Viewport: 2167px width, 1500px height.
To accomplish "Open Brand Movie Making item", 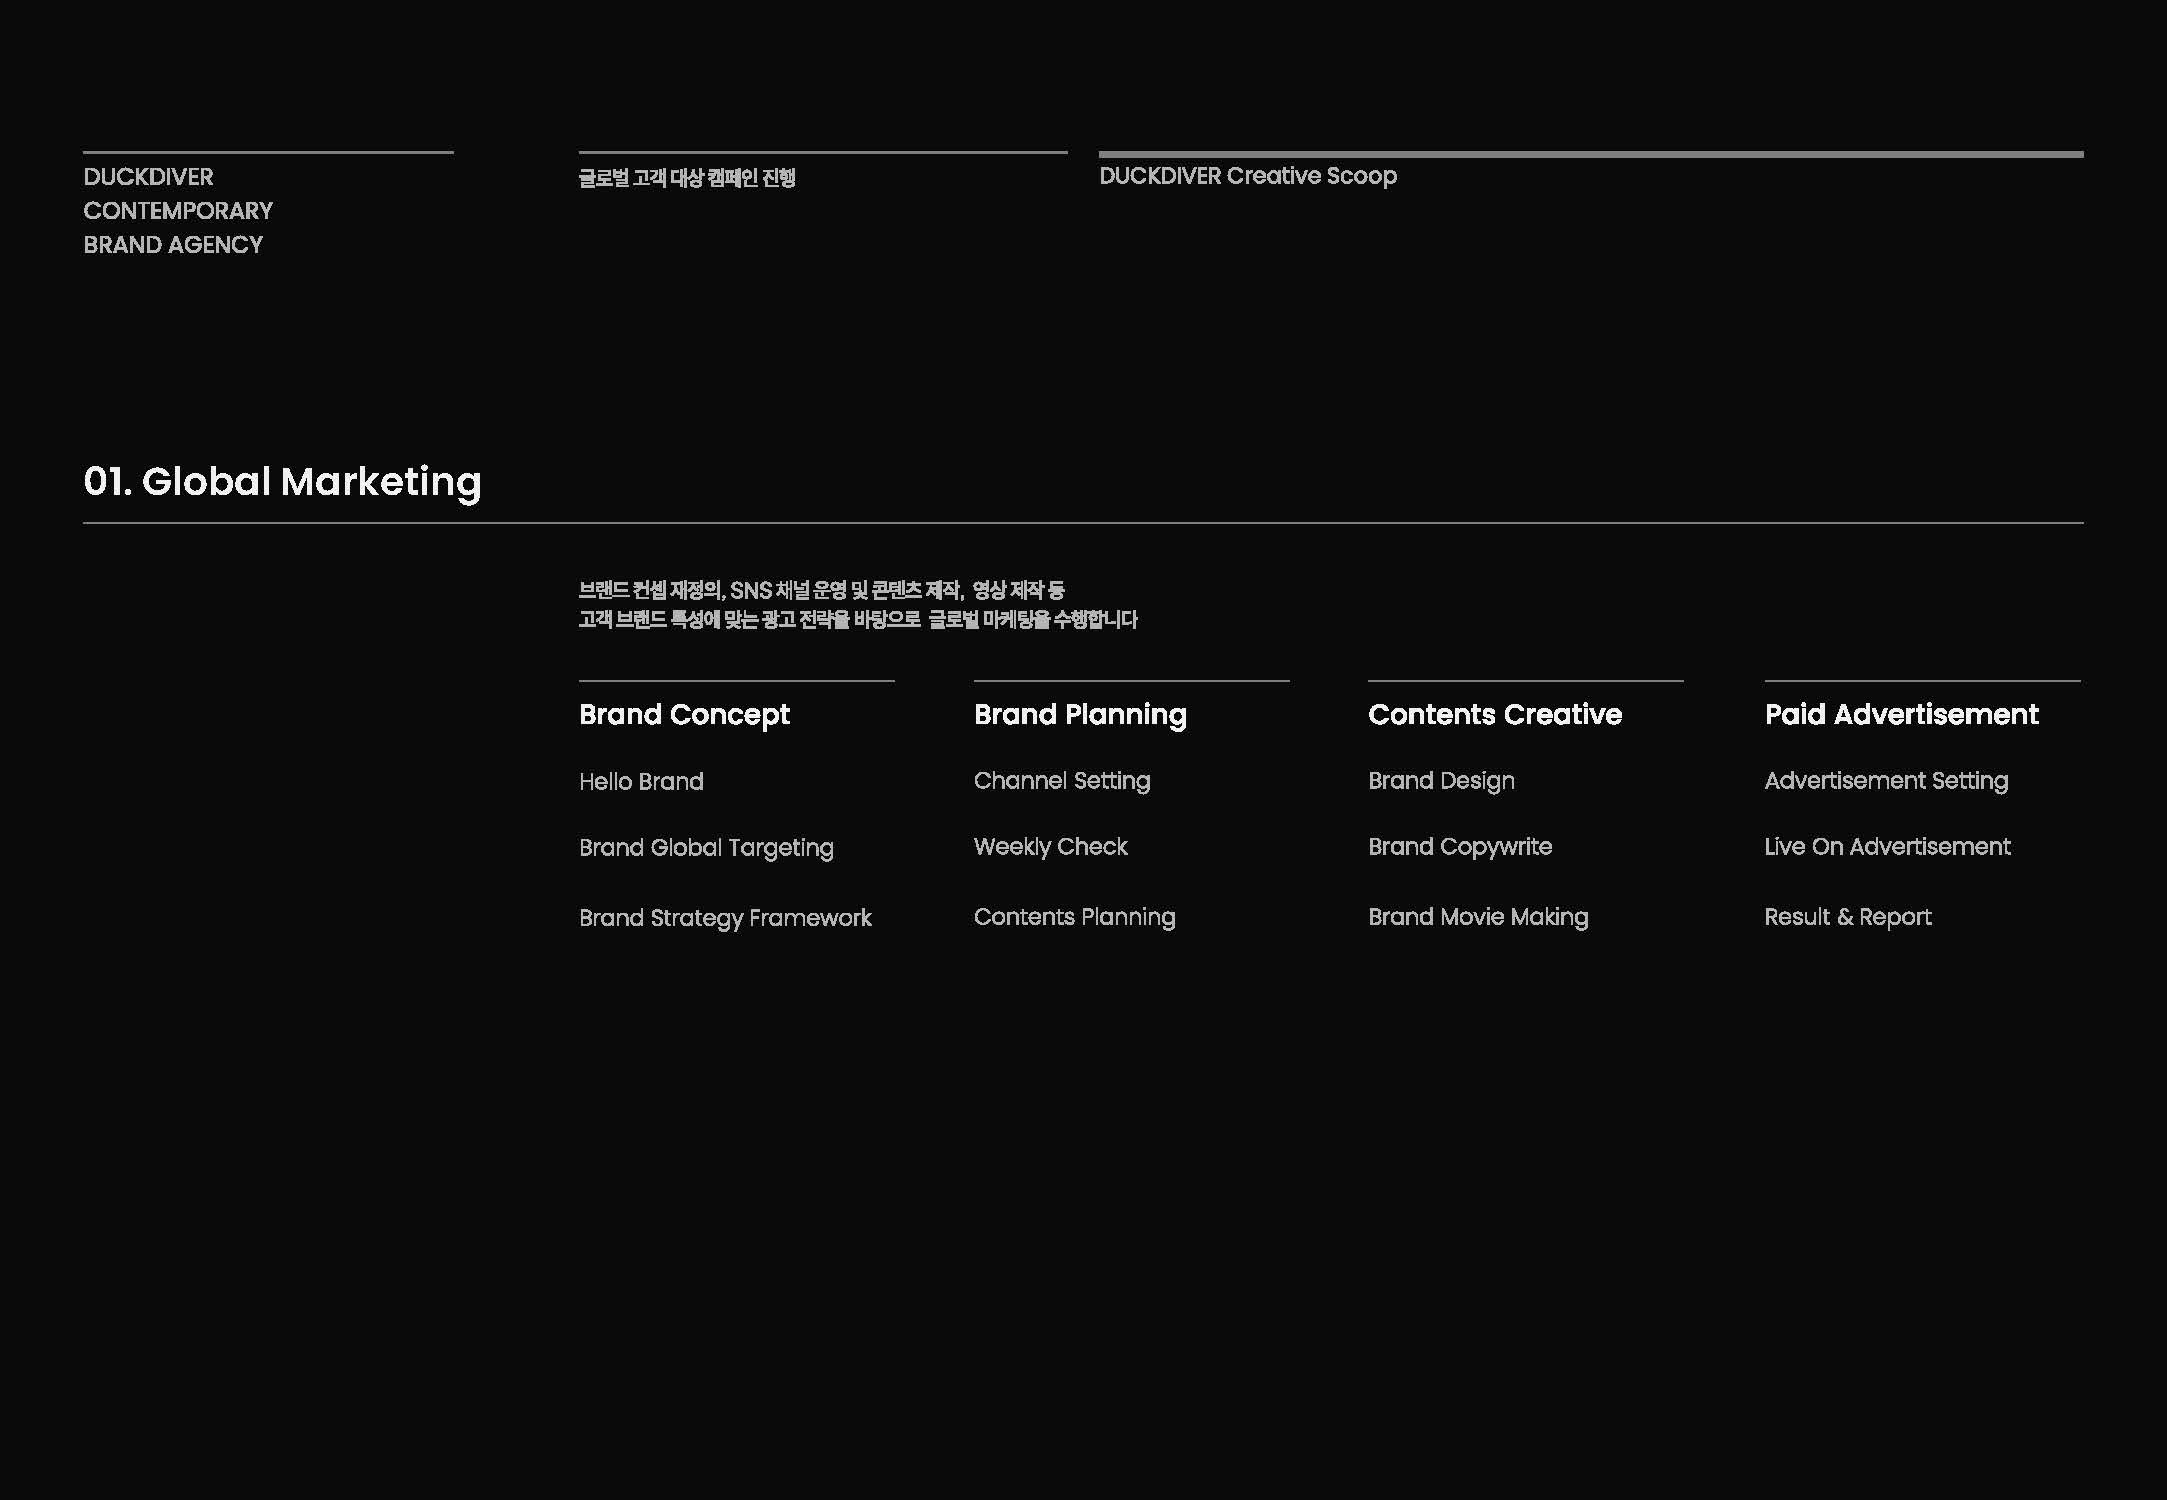I will click(1477, 917).
